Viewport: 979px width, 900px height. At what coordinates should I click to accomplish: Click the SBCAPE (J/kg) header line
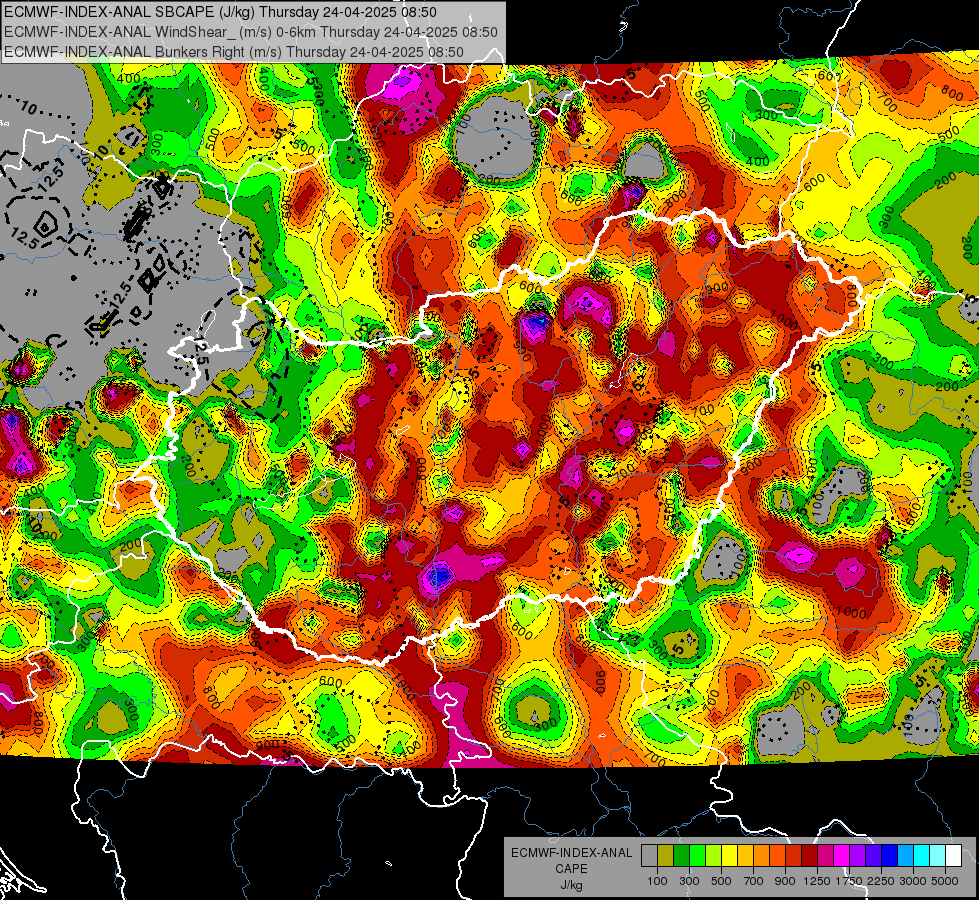[x=220, y=12]
